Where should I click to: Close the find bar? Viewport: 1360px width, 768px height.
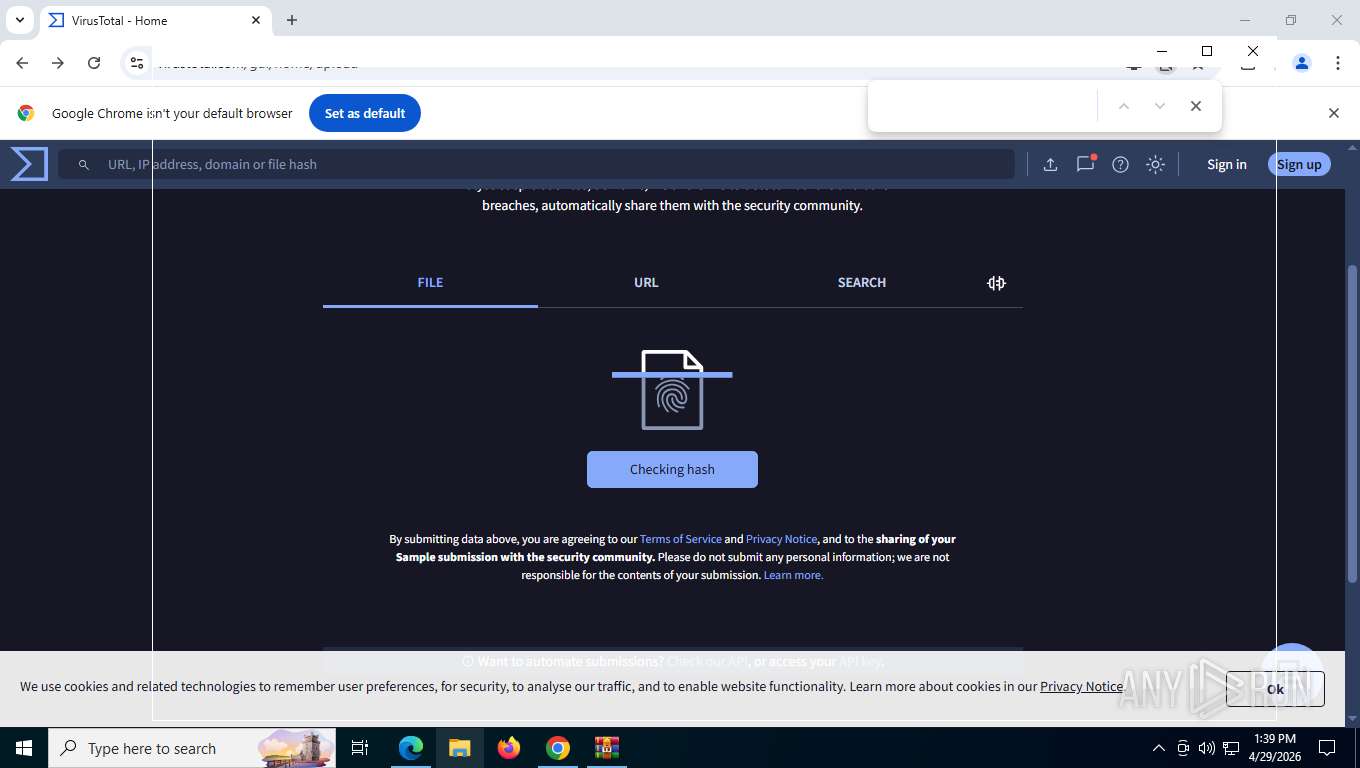click(1196, 106)
